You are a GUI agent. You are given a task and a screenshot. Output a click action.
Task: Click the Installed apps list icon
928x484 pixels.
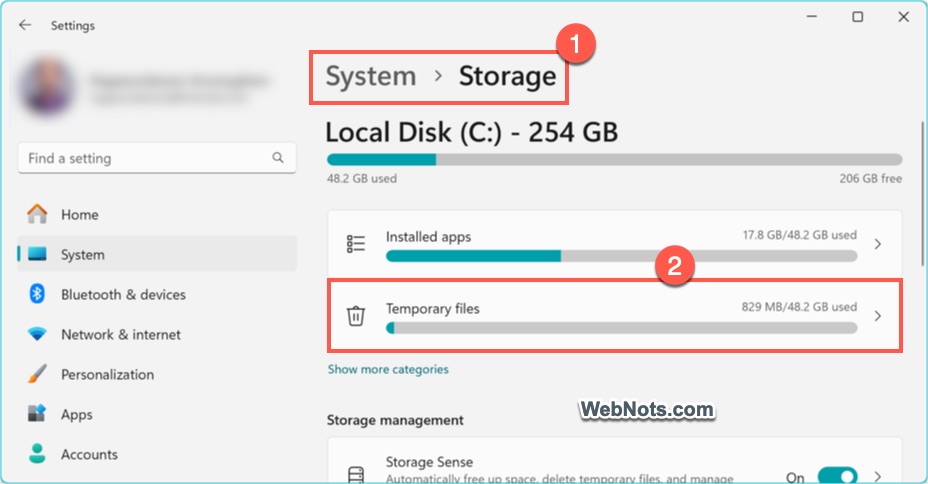[355, 244]
